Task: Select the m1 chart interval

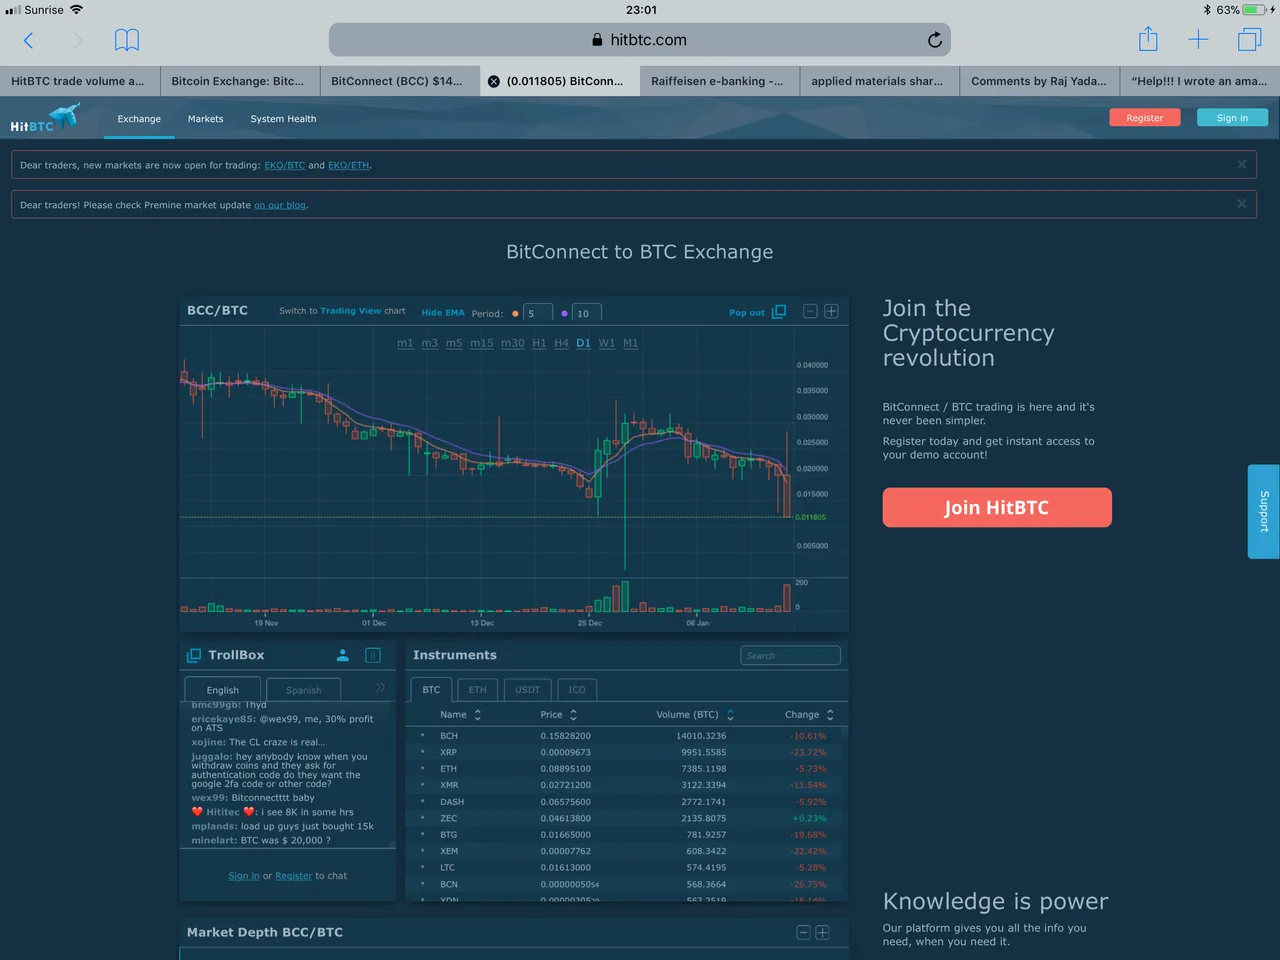Action: click(x=405, y=343)
